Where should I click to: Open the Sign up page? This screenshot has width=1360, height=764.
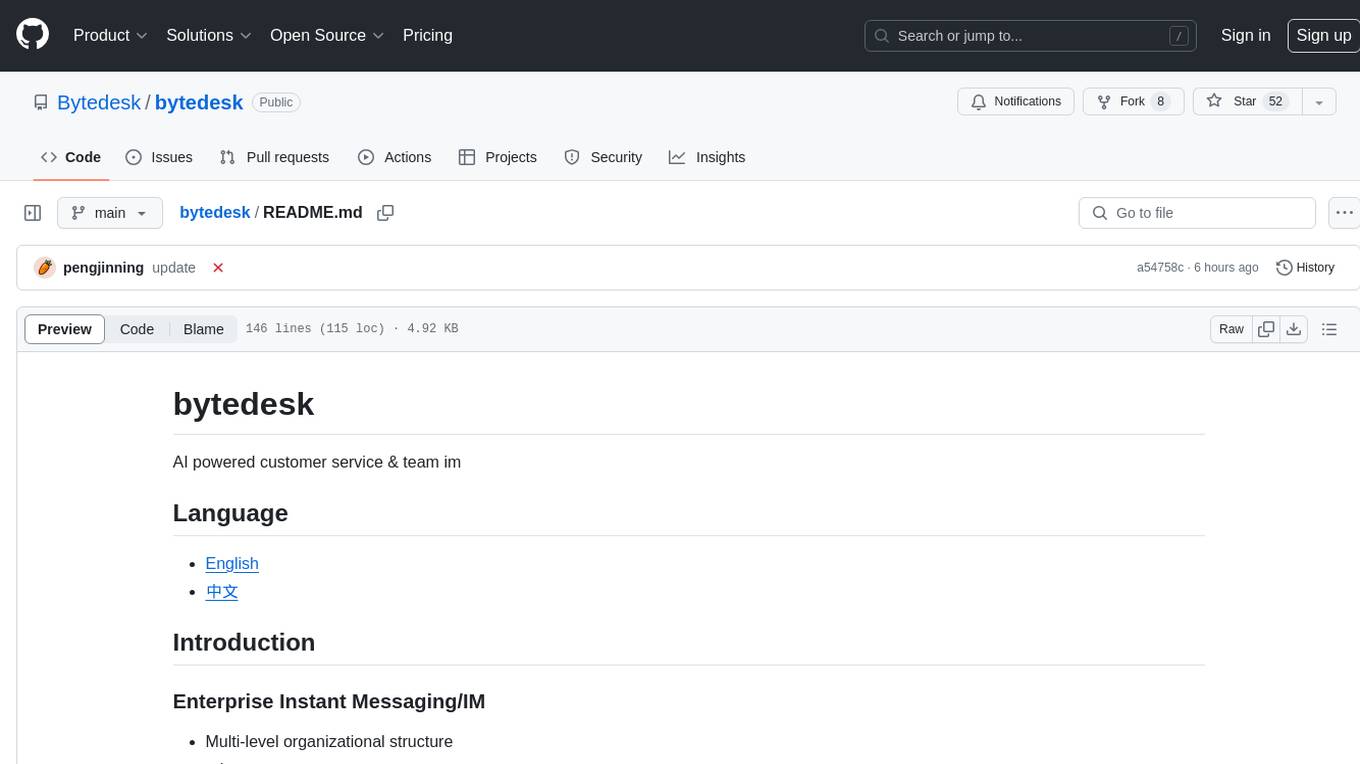[1323, 35]
